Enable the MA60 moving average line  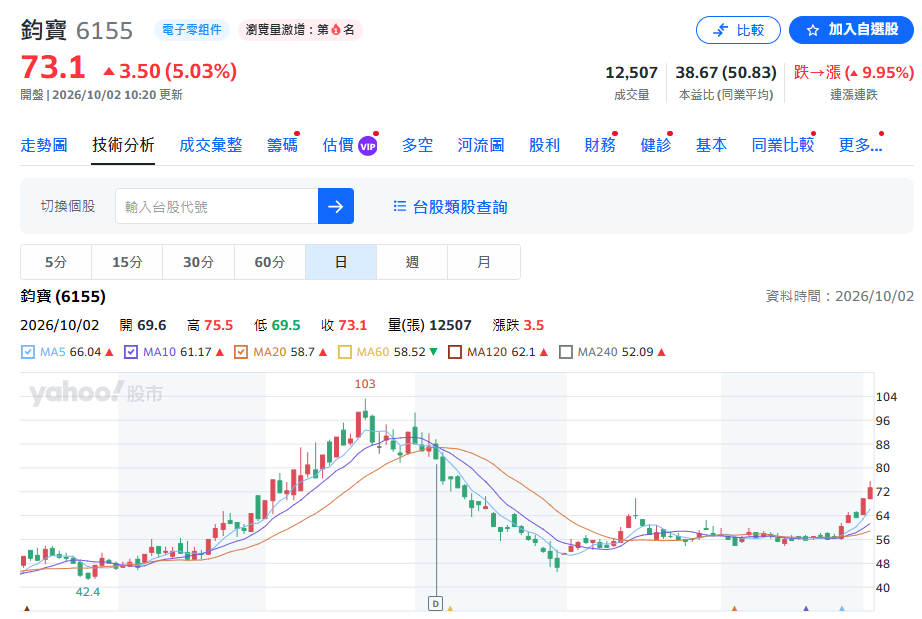click(345, 352)
